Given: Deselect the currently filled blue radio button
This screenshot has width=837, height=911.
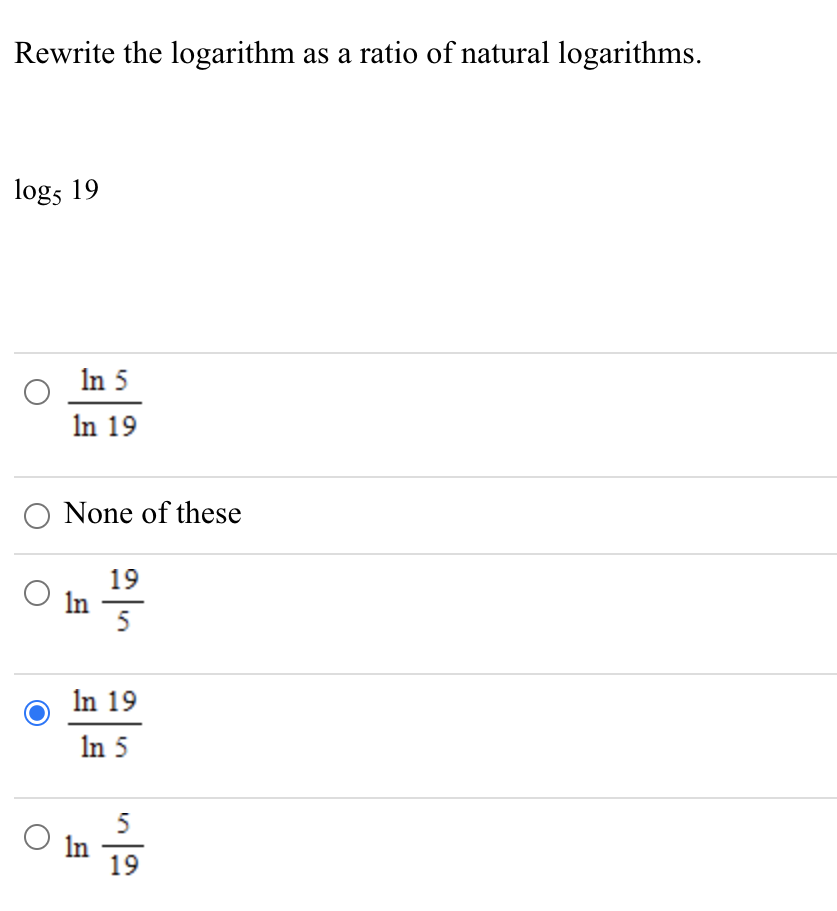Looking at the screenshot, I should coord(36,713).
